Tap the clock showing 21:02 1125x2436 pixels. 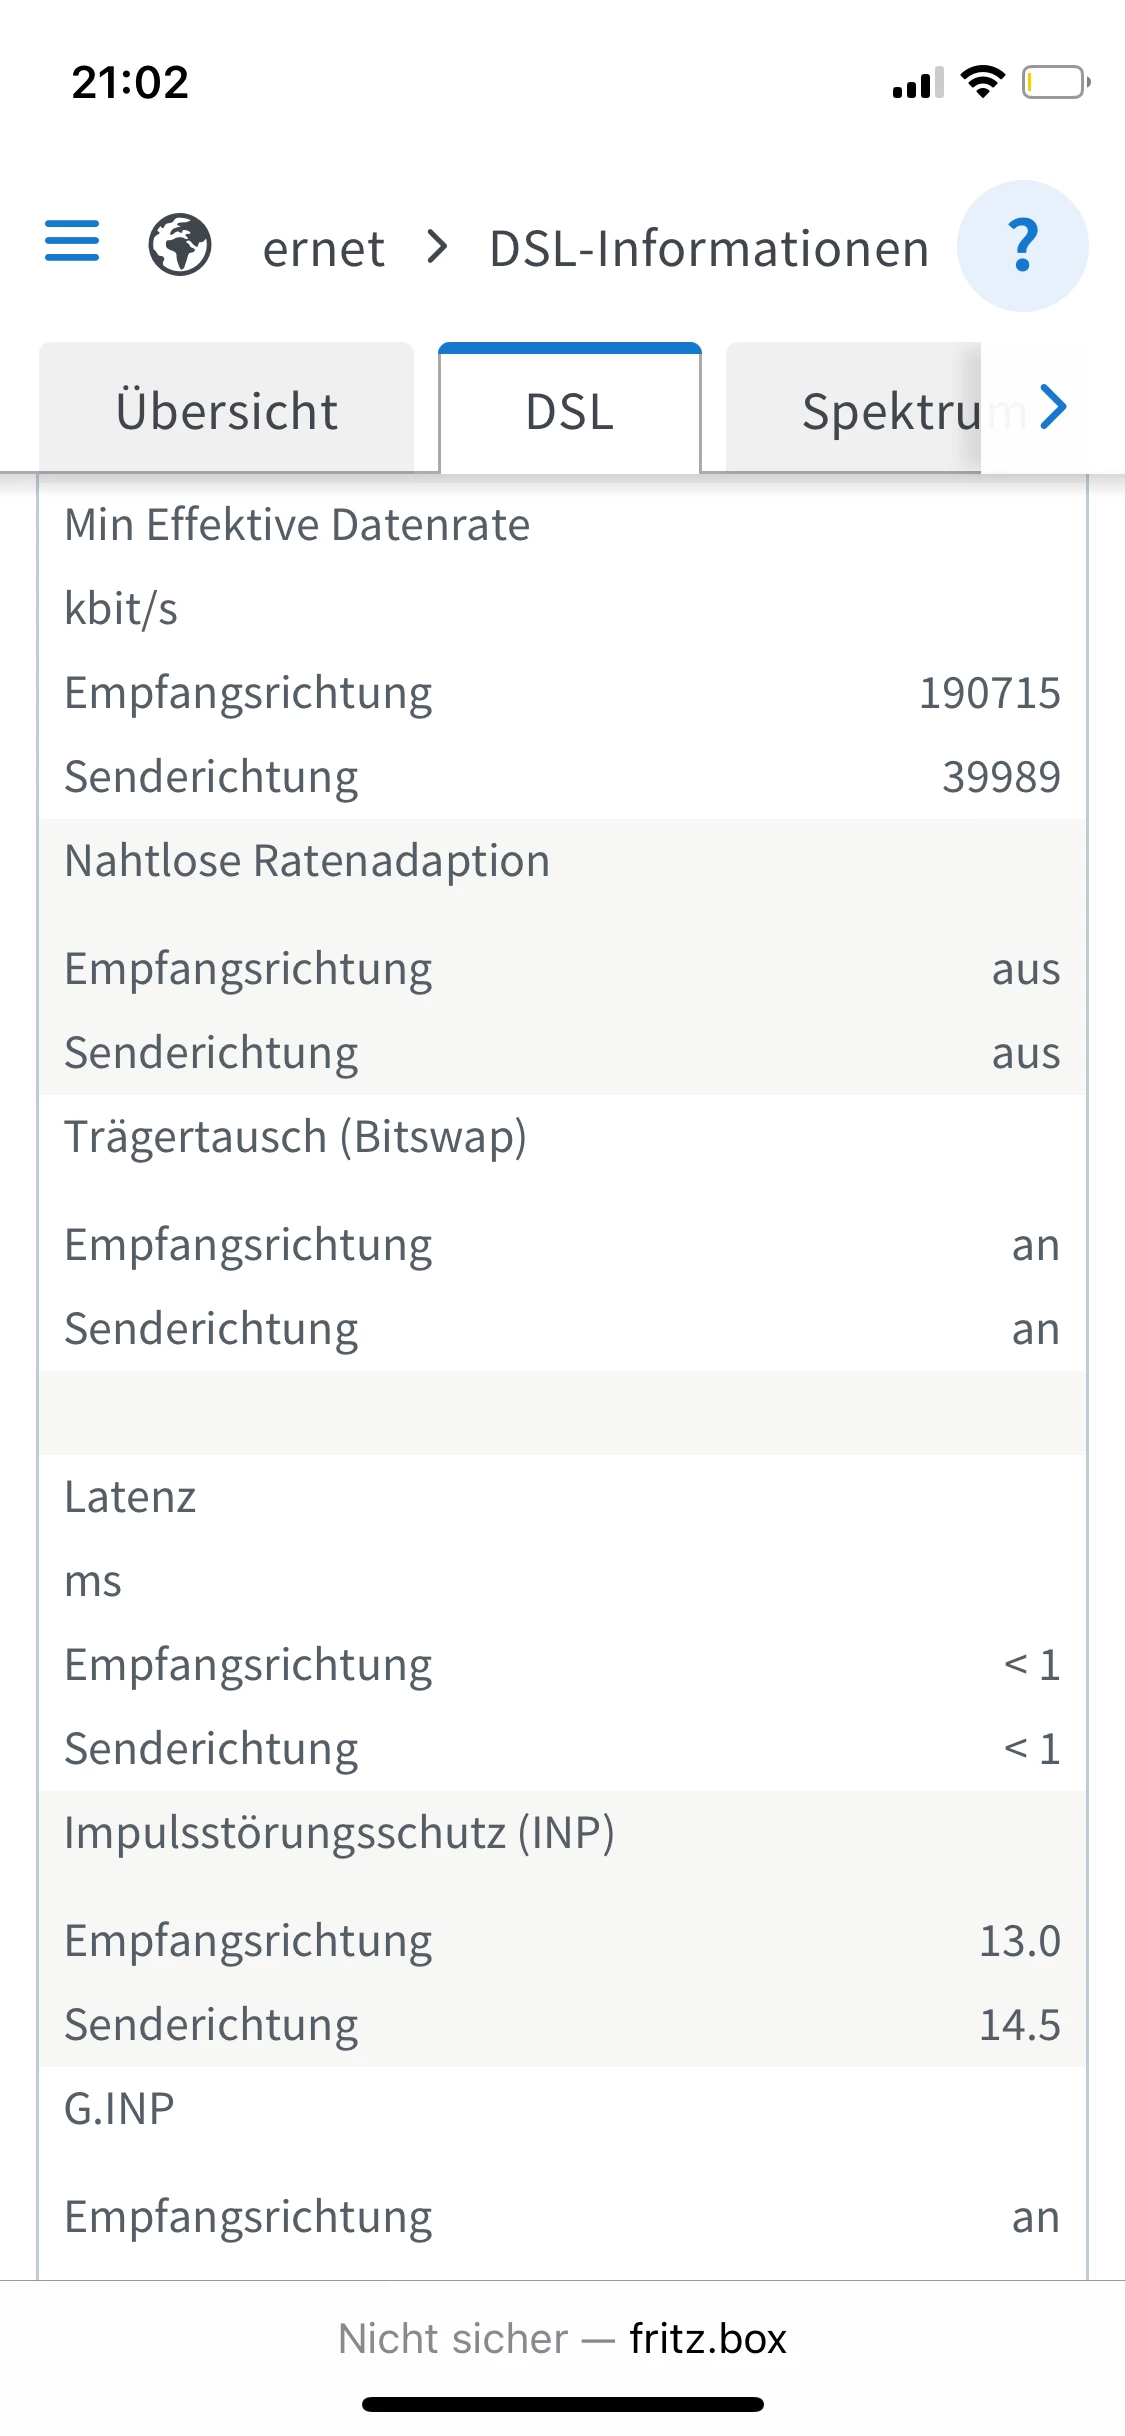tap(130, 82)
